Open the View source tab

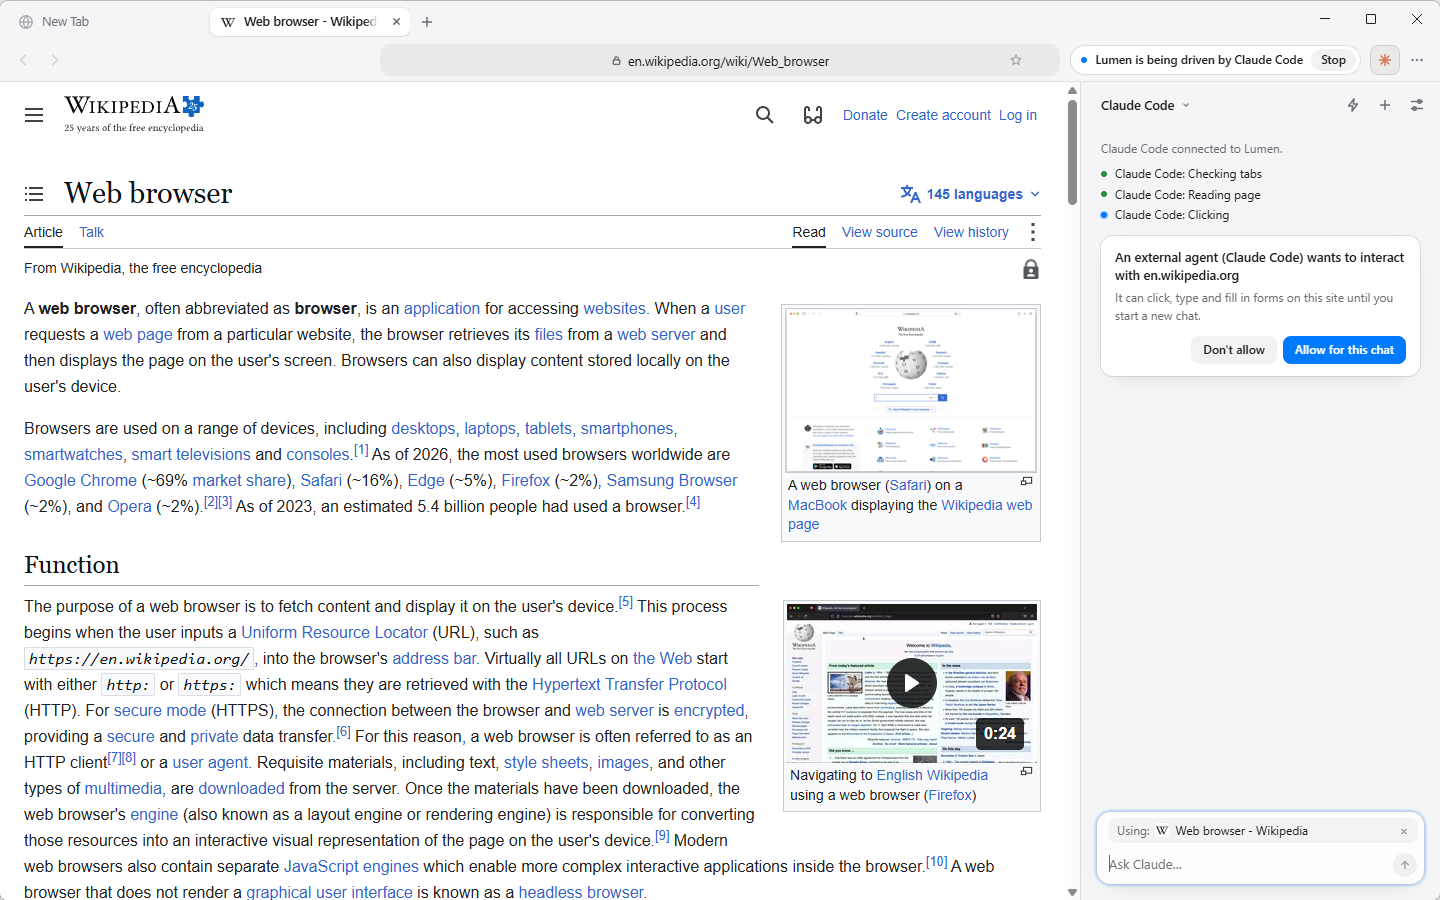click(x=880, y=232)
